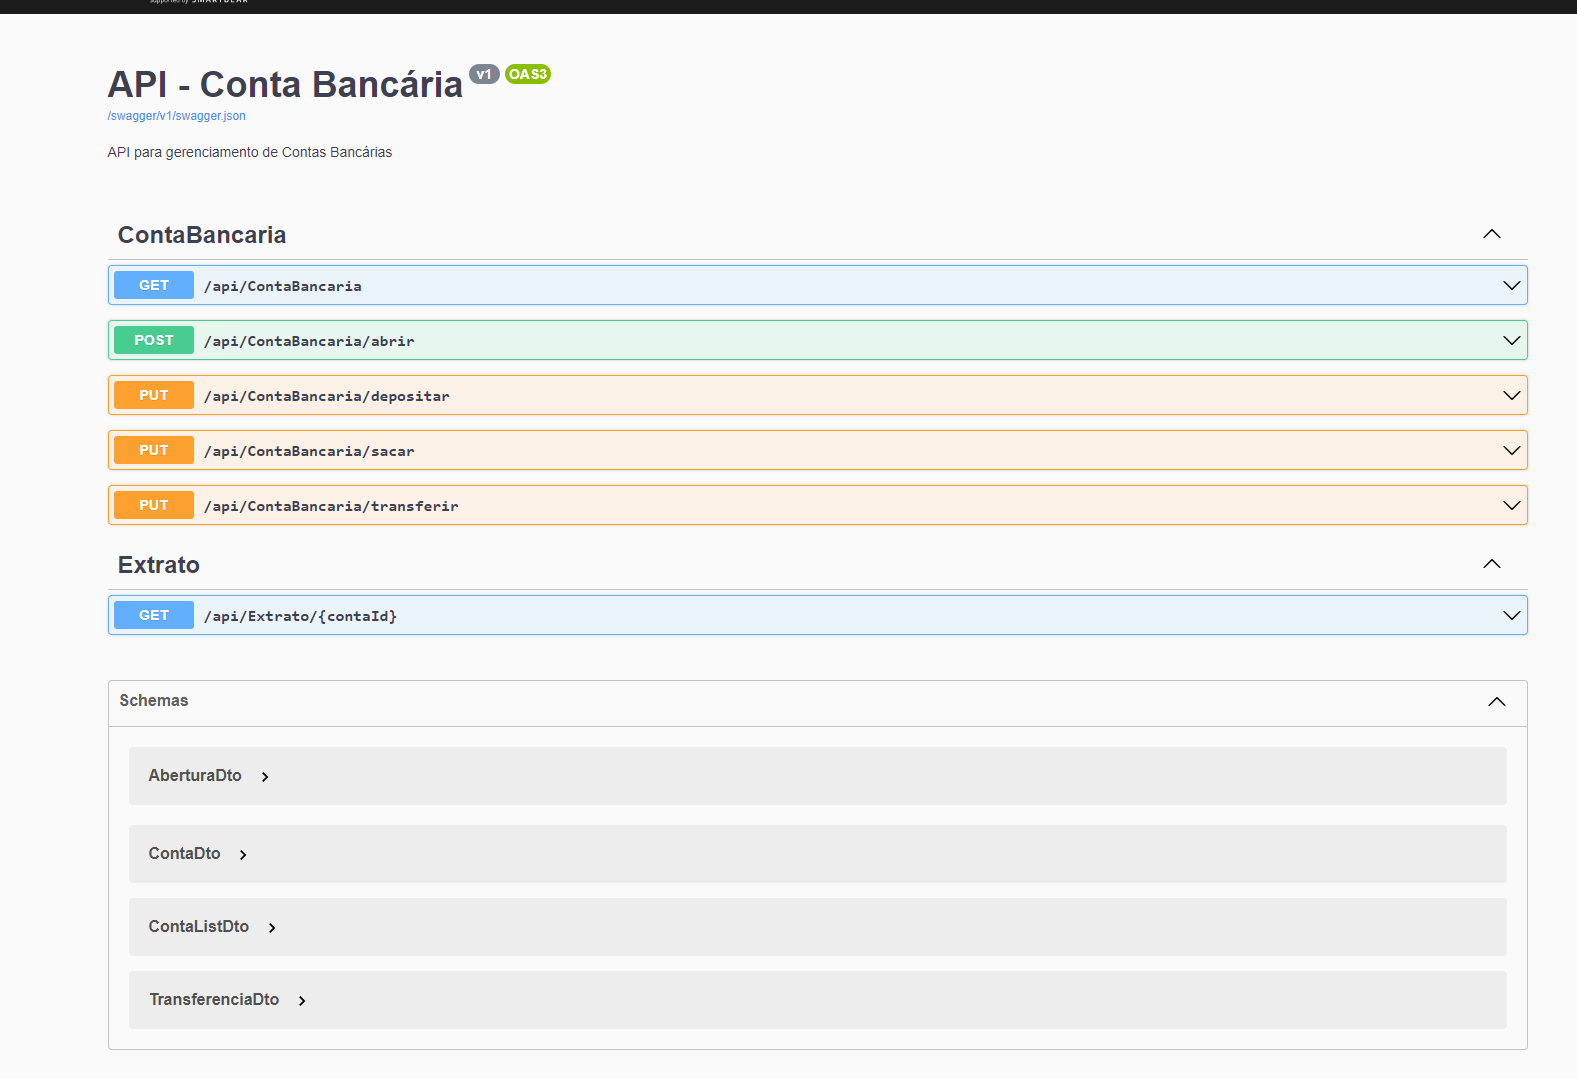The width and height of the screenshot is (1577, 1079).
Task: Open the /swagger/v1/swagger.json link
Action: [x=176, y=116]
